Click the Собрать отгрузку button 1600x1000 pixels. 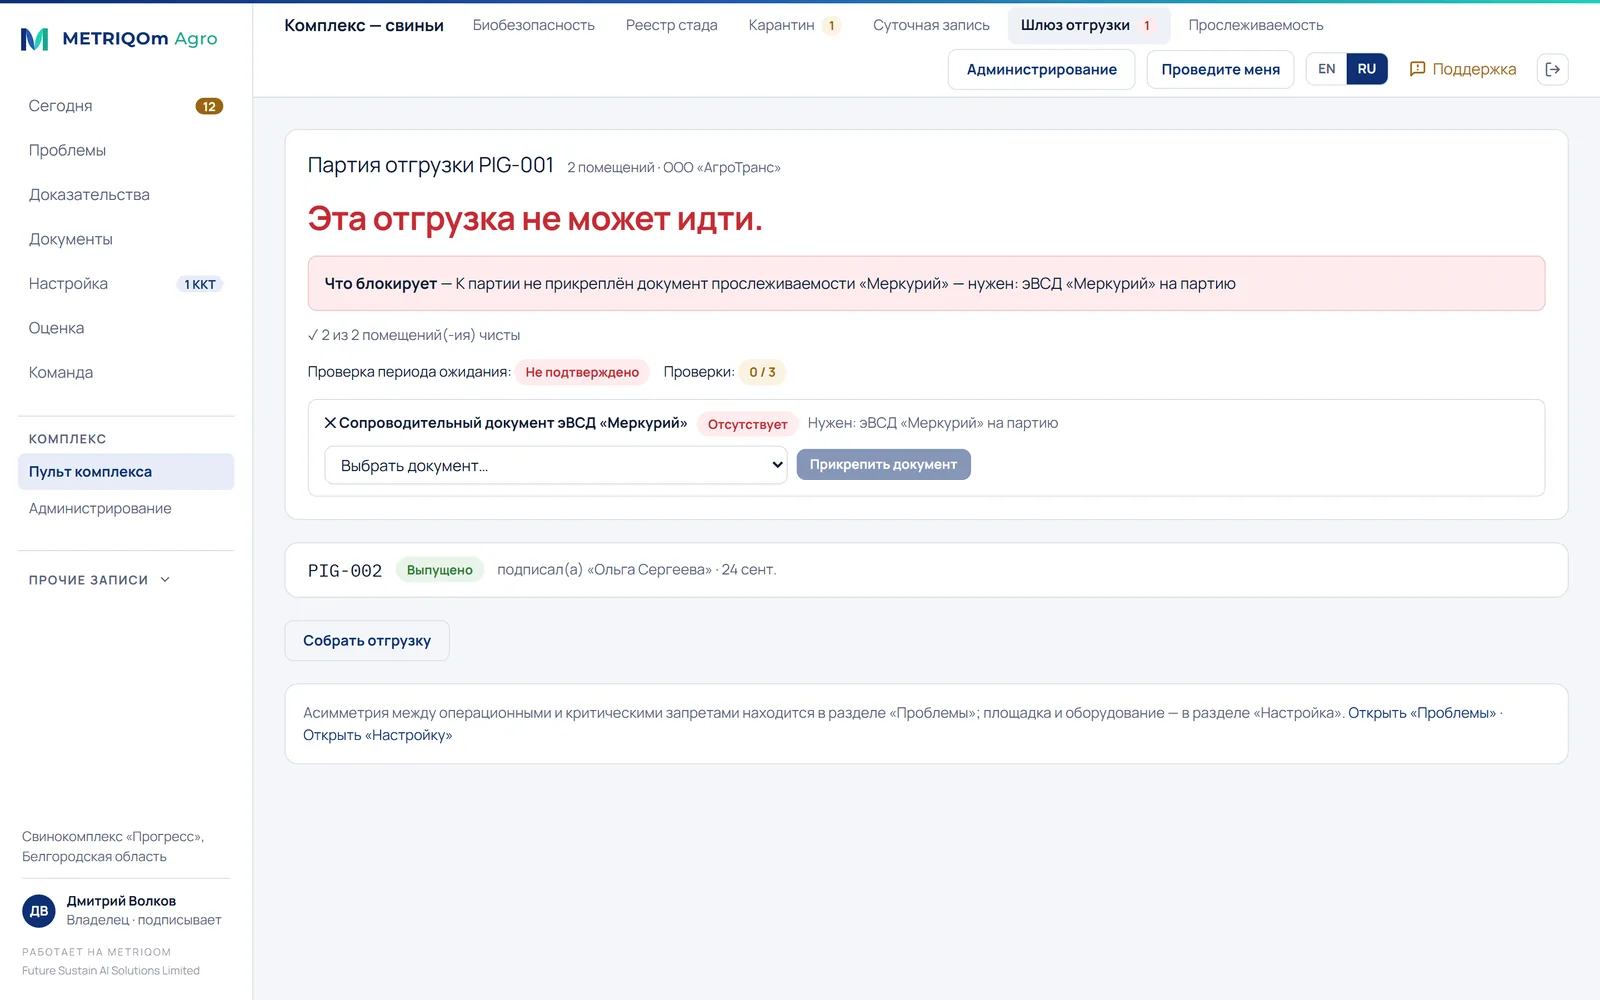(x=367, y=641)
